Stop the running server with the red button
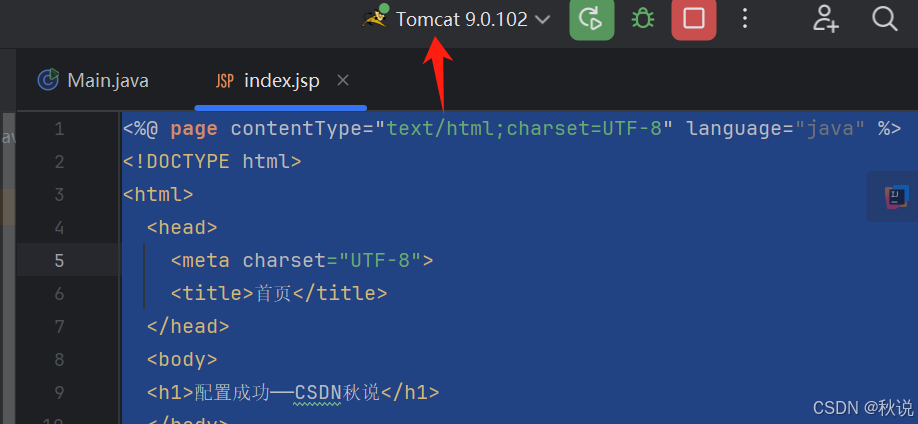Screen dimensions: 918x424 pos(694,19)
